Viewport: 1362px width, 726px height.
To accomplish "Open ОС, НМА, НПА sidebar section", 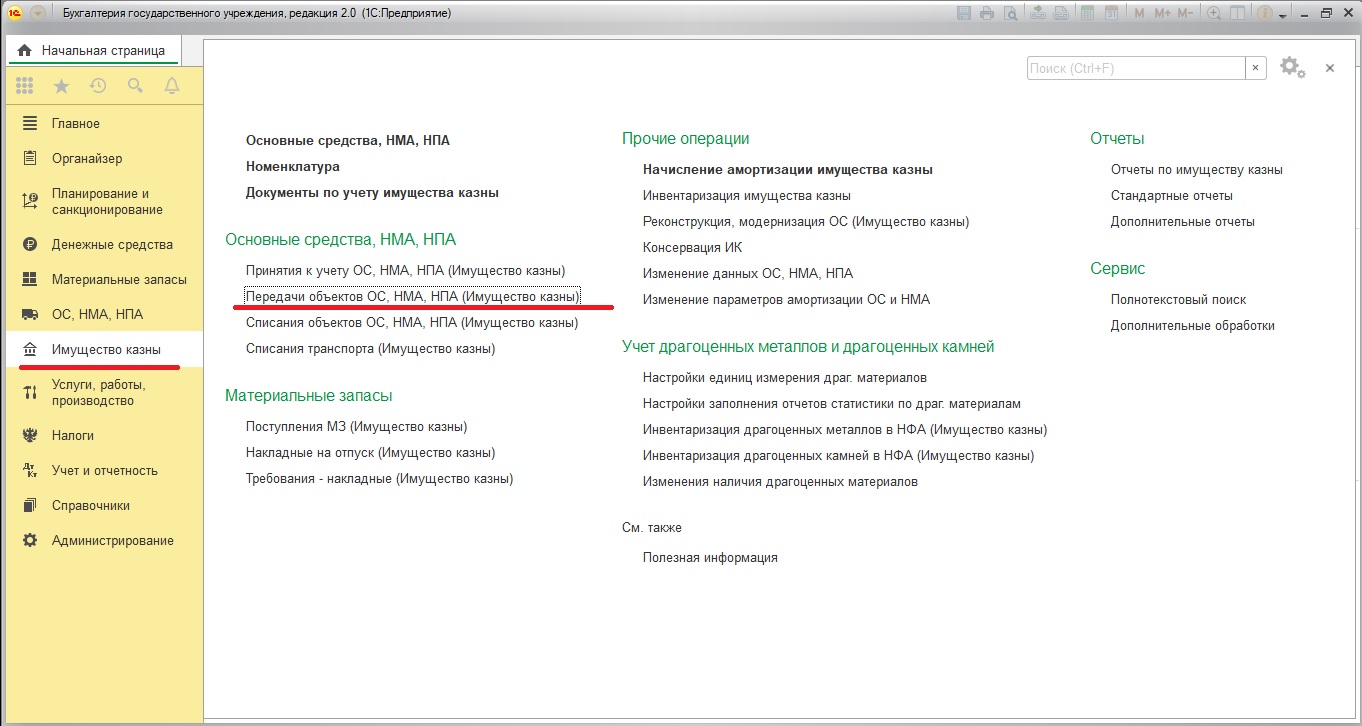I will coord(97,314).
